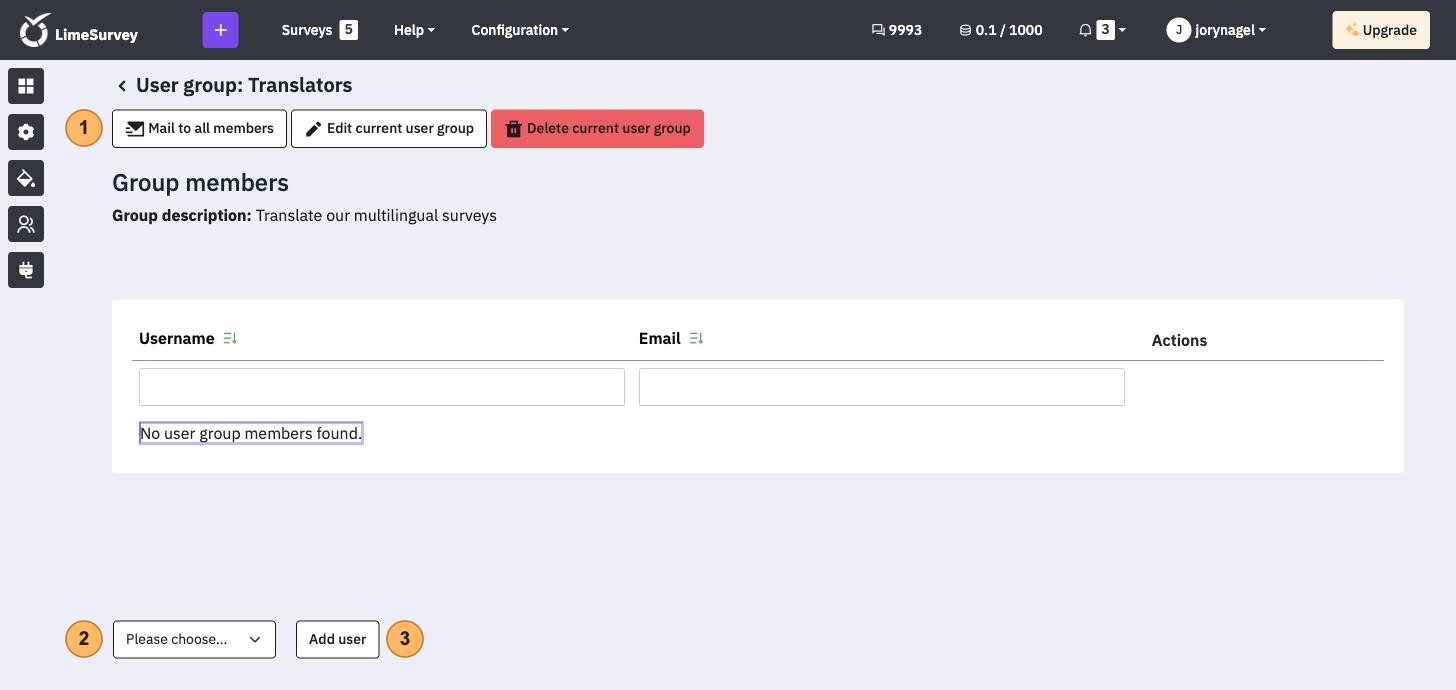The image size is (1456, 690).
Task: Click the LimeSurvey logo
Action: 79,30
